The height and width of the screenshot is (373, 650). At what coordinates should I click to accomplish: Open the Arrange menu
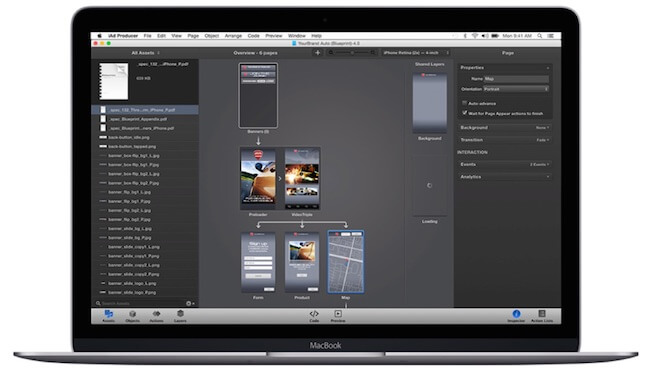[233, 36]
